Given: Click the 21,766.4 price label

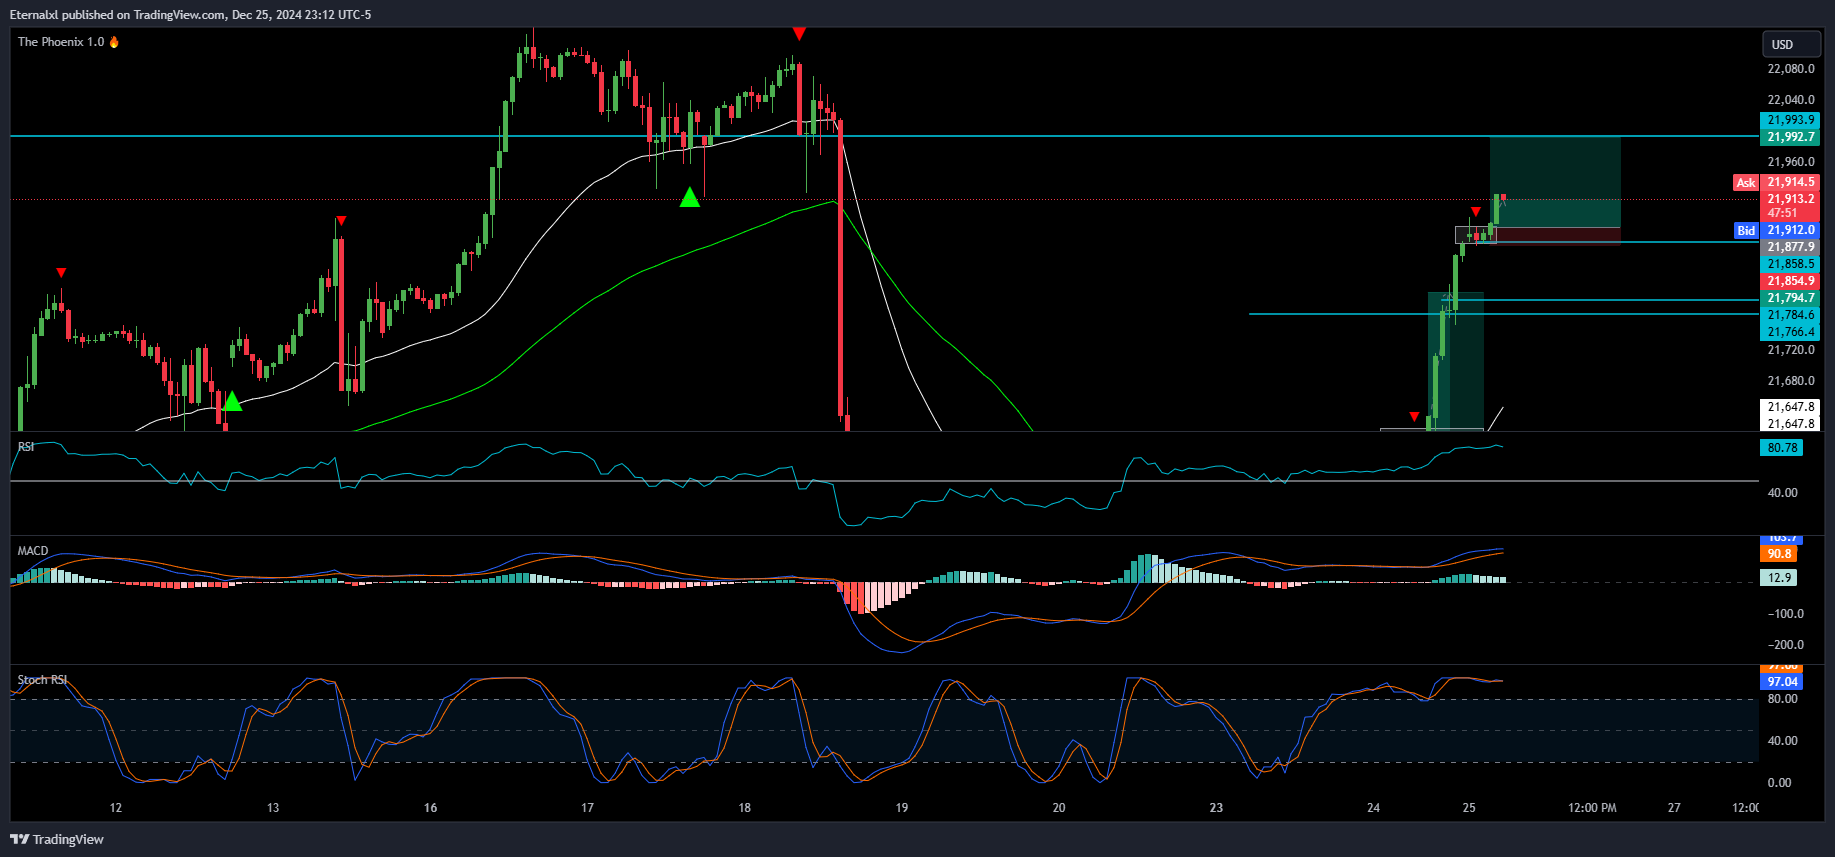Looking at the screenshot, I should [x=1790, y=332].
